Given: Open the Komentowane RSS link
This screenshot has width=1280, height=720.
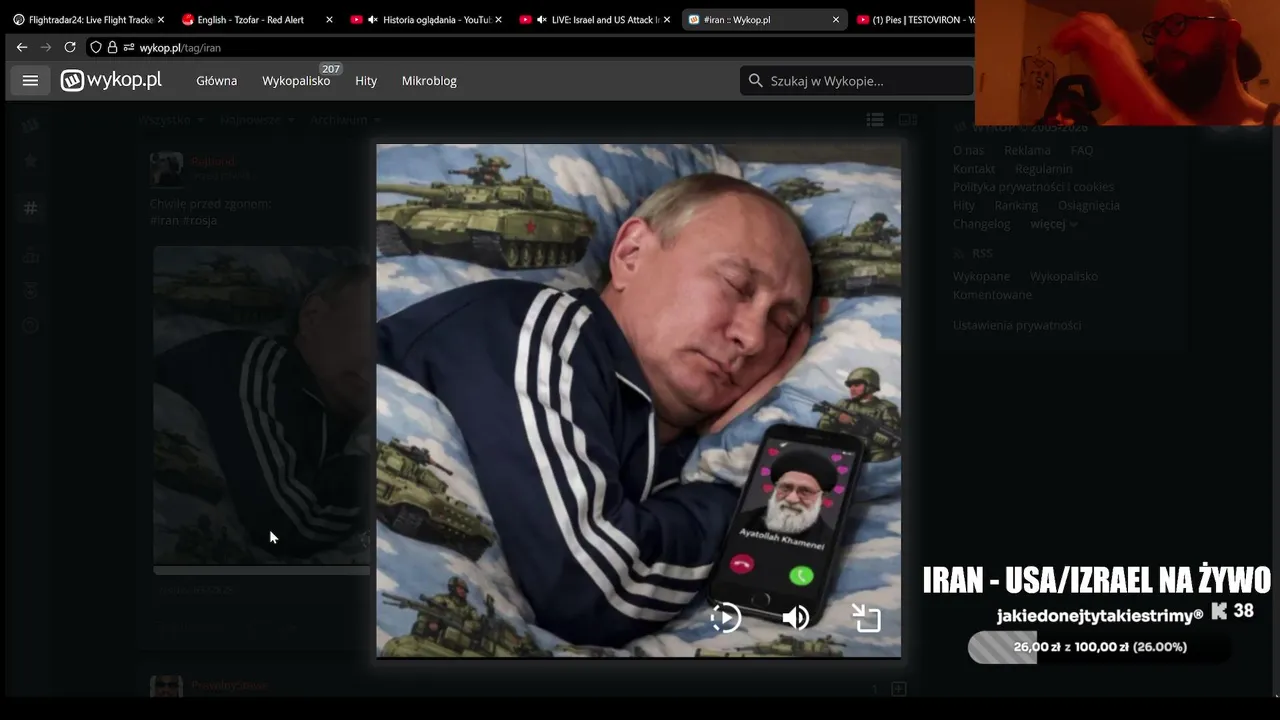Looking at the screenshot, I should coord(992,295).
